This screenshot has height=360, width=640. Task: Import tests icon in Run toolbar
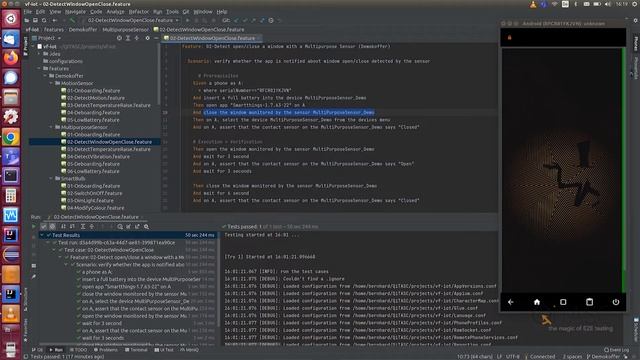pyautogui.click(x=129, y=227)
